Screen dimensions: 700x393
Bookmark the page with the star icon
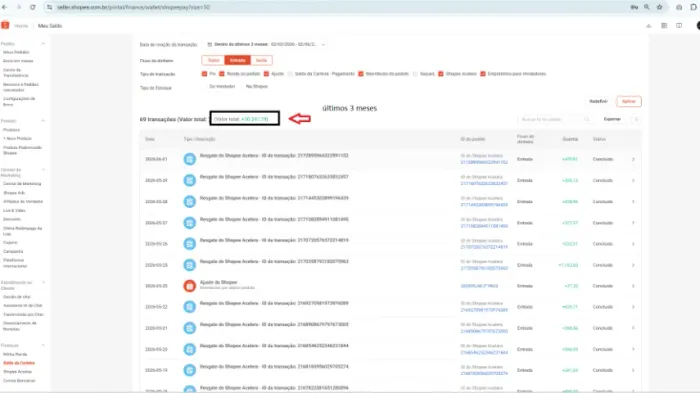point(659,7)
